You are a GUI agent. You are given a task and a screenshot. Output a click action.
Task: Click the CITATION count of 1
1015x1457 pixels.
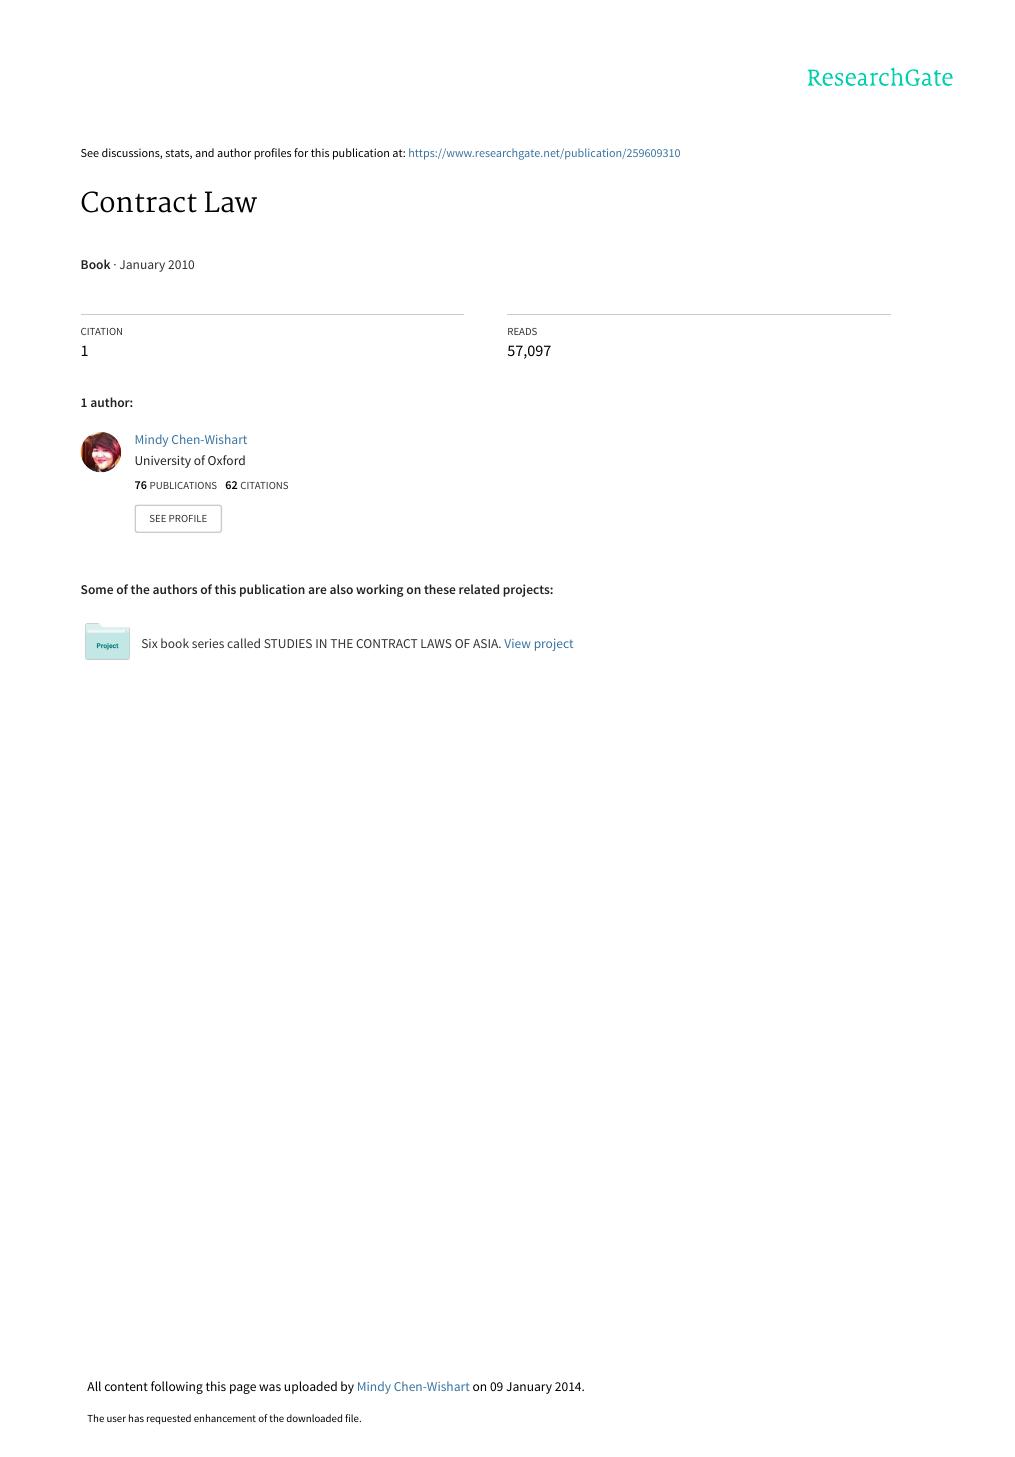(84, 351)
